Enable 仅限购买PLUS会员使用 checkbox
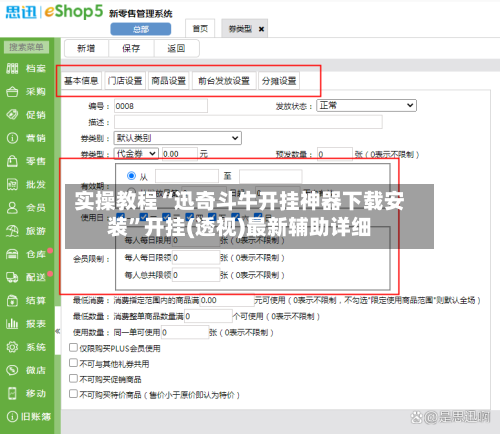 point(73,348)
